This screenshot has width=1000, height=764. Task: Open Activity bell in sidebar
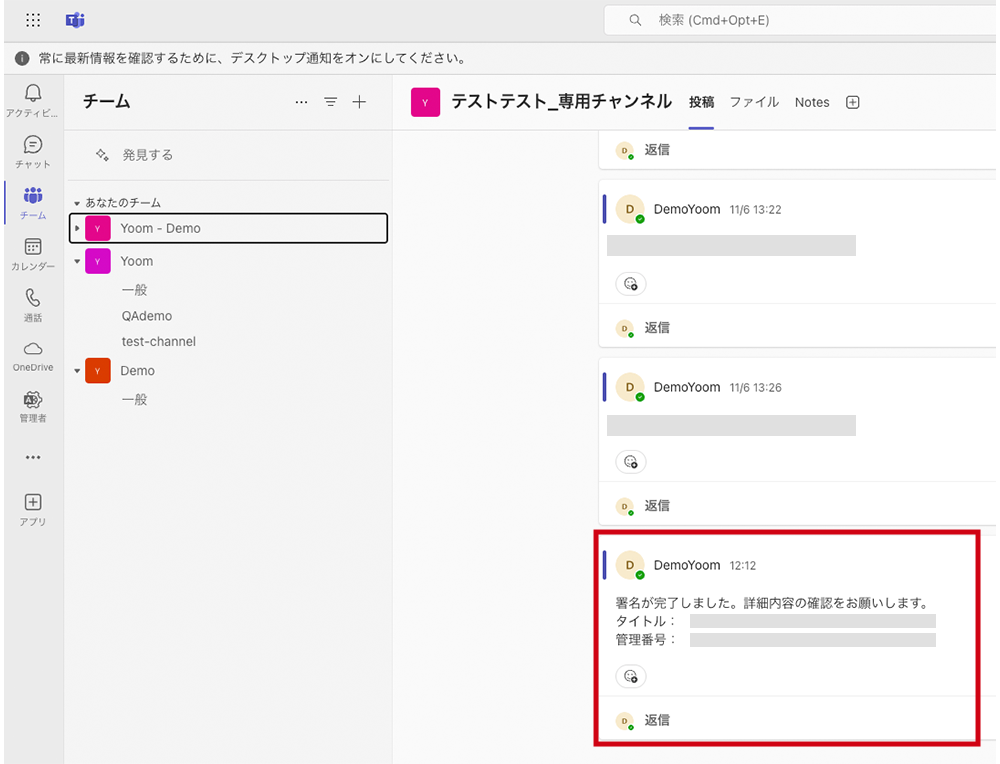tap(33, 94)
